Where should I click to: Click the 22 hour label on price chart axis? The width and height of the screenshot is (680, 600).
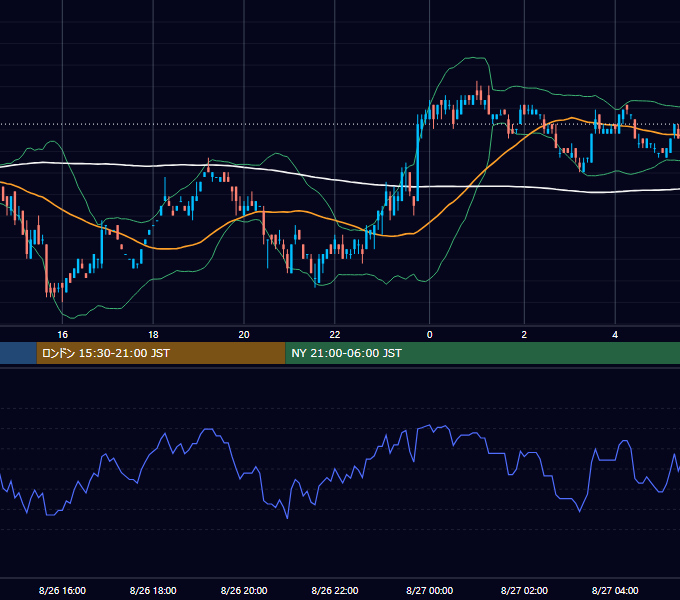334,335
